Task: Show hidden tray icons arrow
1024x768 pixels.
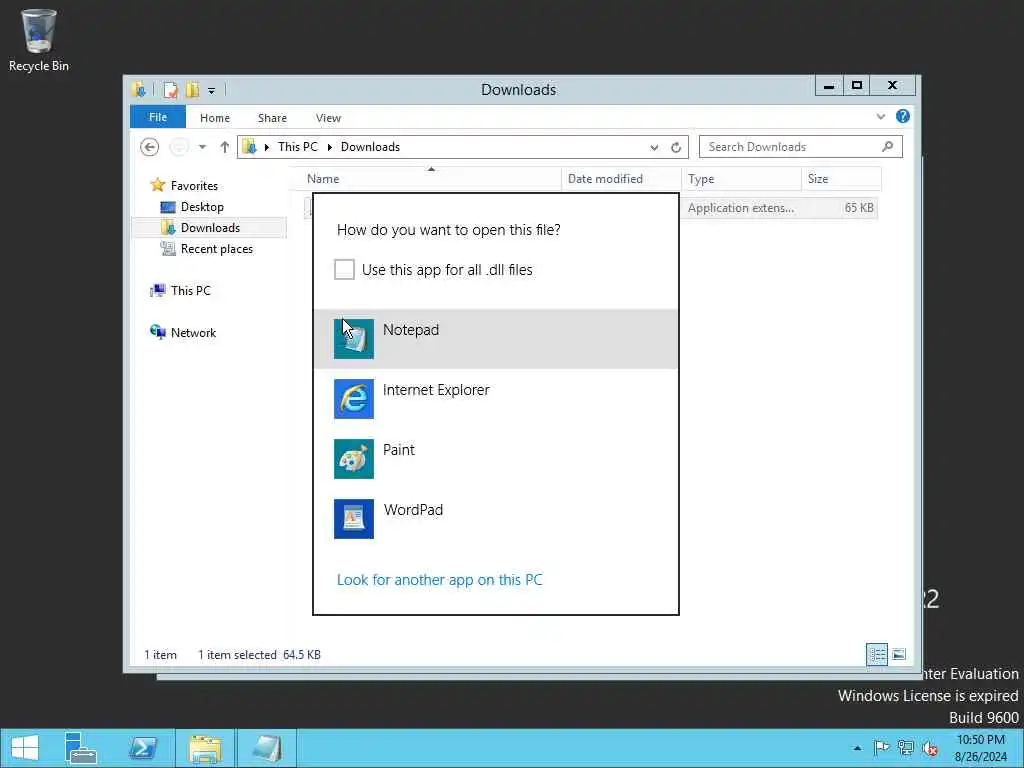Action: pyautogui.click(x=857, y=748)
